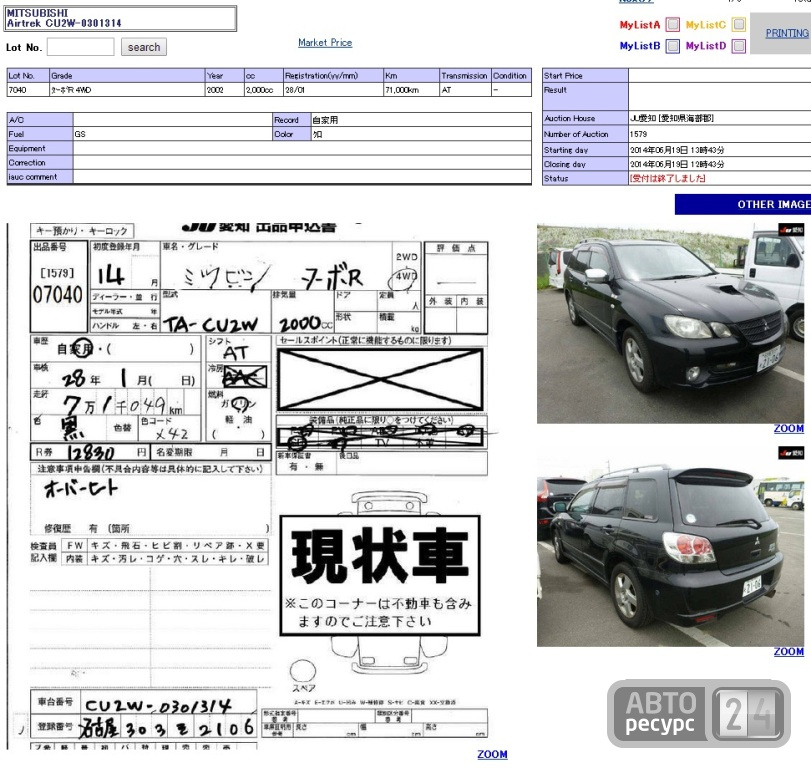Click the PRINTING link
The image size is (811, 768).
[787, 33]
